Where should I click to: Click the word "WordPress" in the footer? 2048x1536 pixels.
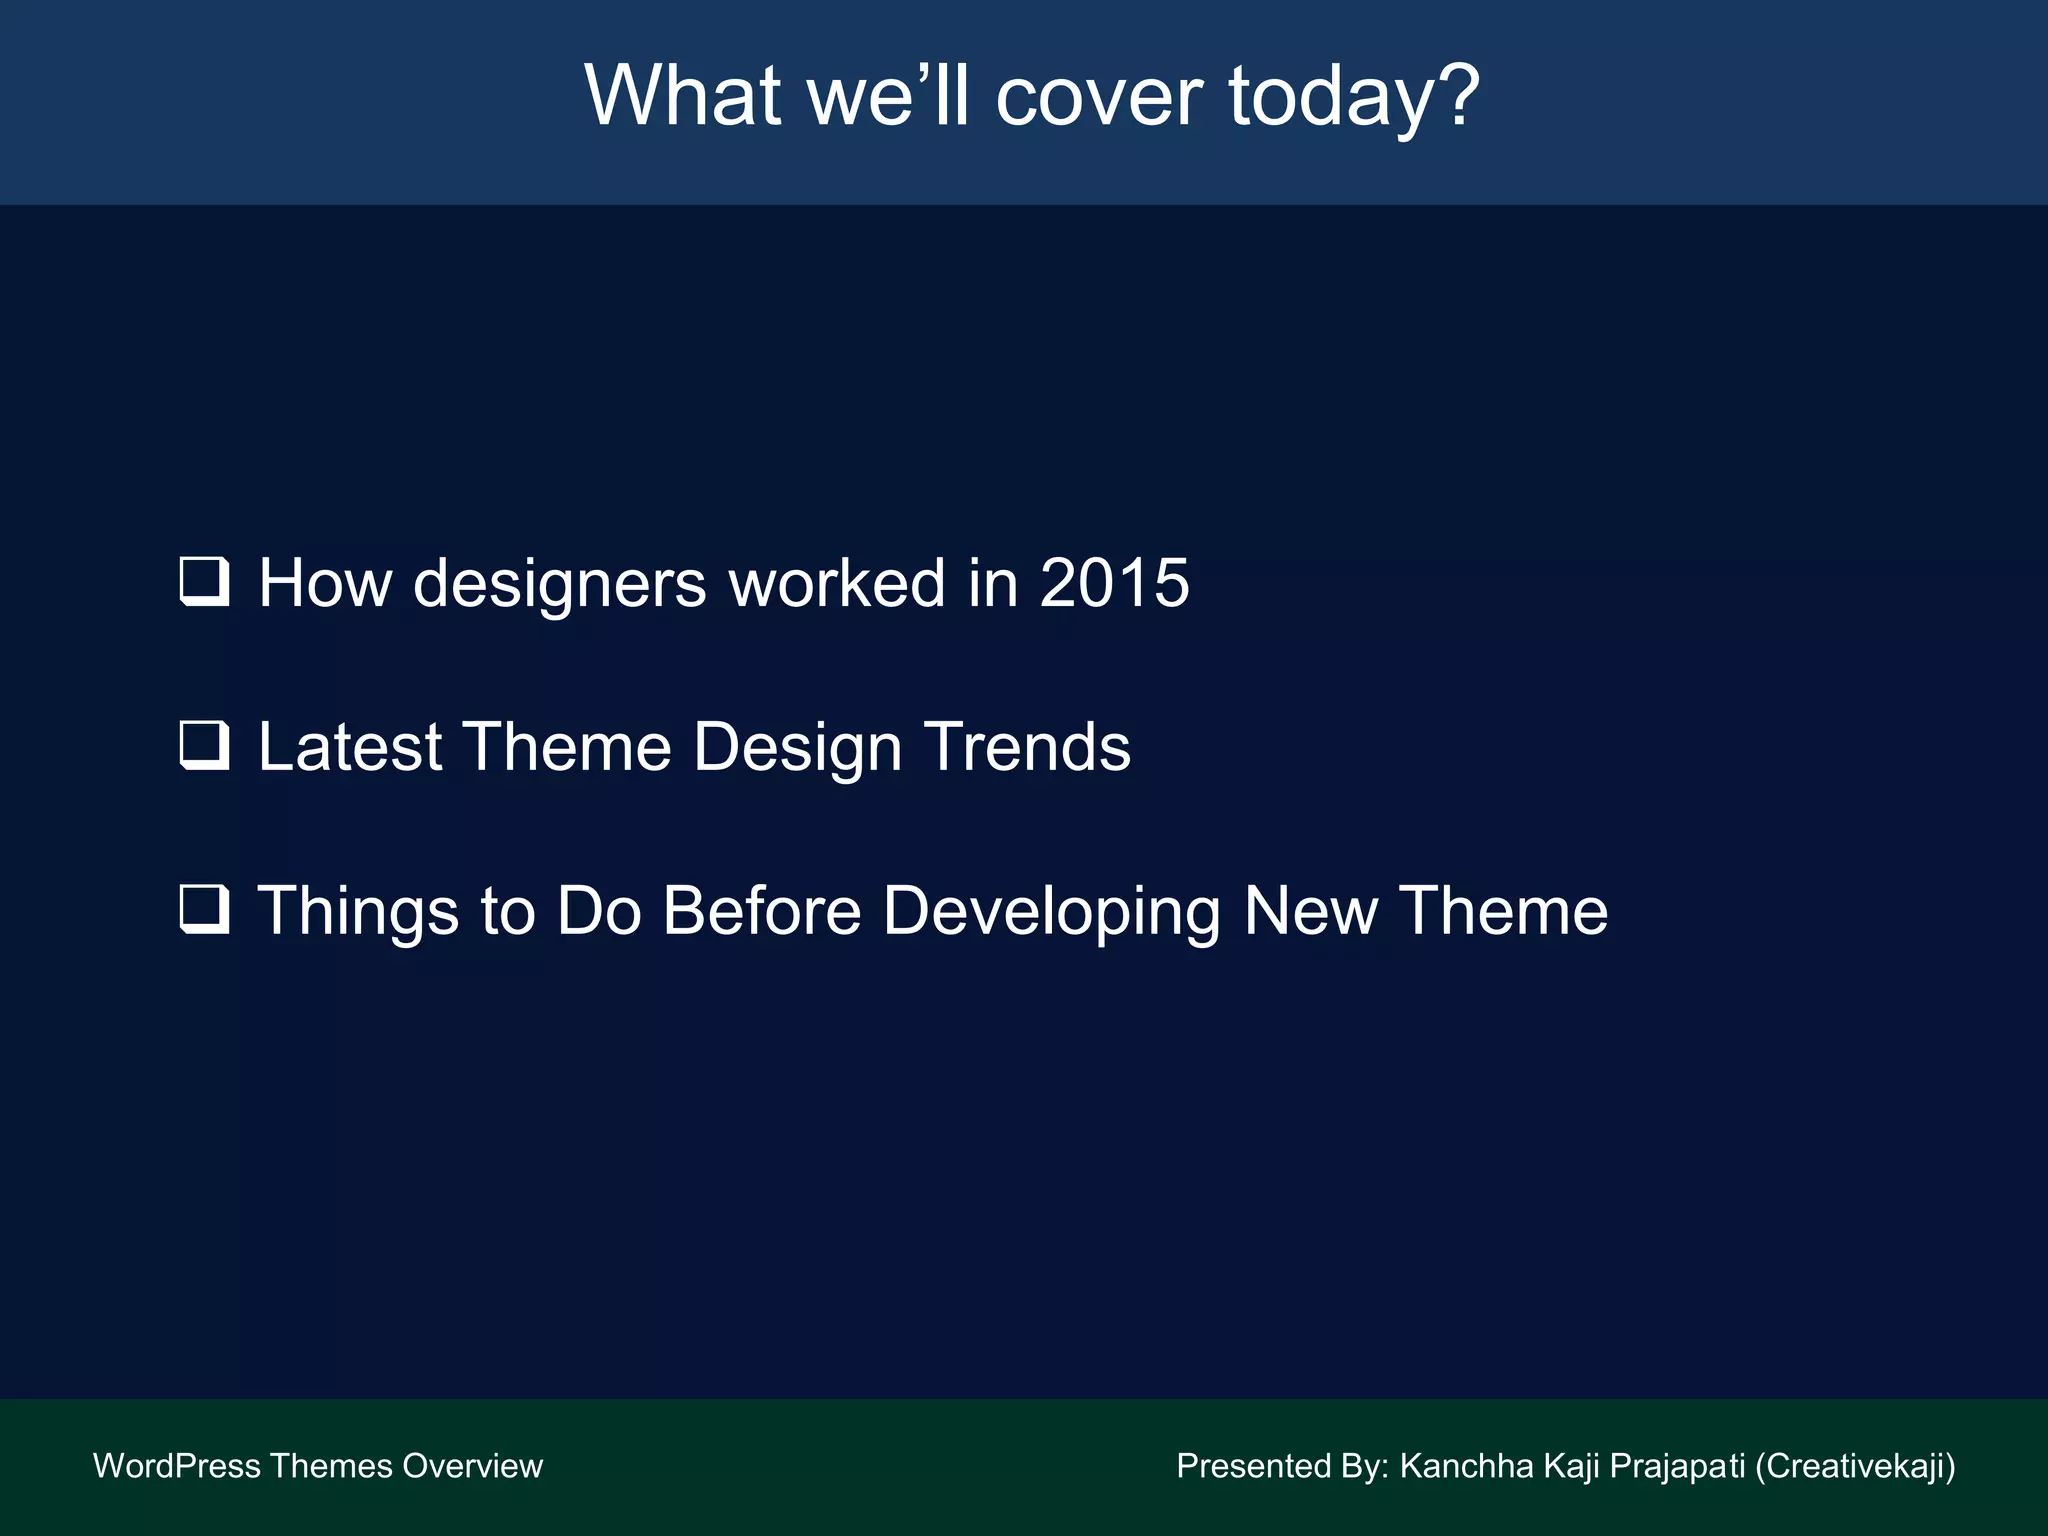click(177, 1466)
